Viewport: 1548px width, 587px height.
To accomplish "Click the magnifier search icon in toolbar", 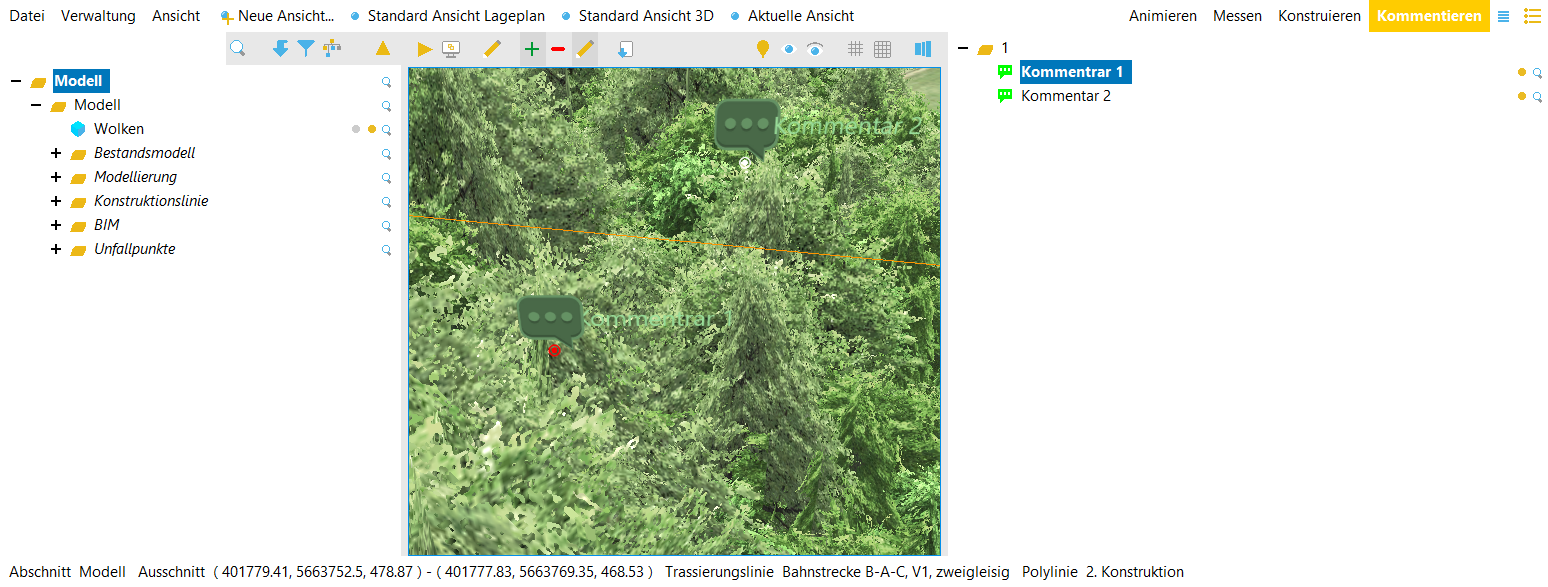I will pyautogui.click(x=238, y=49).
